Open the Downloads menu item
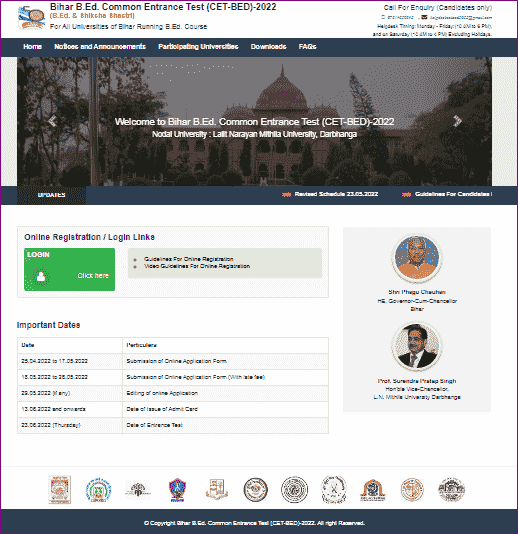 268,47
